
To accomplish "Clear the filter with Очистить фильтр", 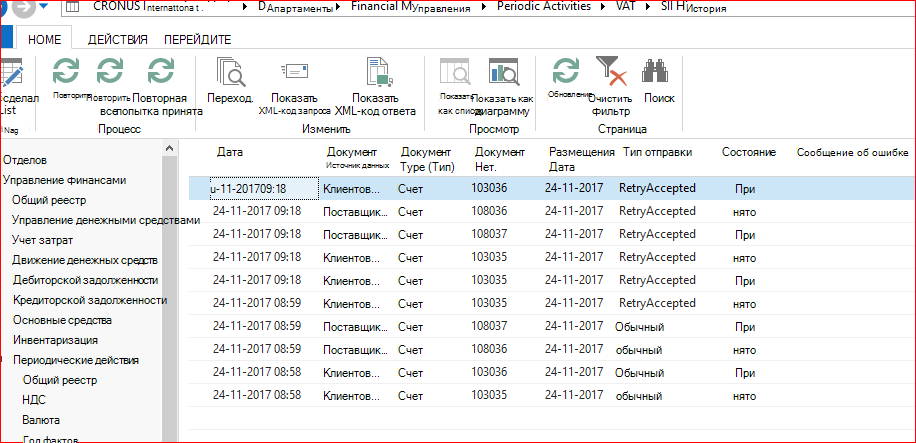I will point(611,71).
